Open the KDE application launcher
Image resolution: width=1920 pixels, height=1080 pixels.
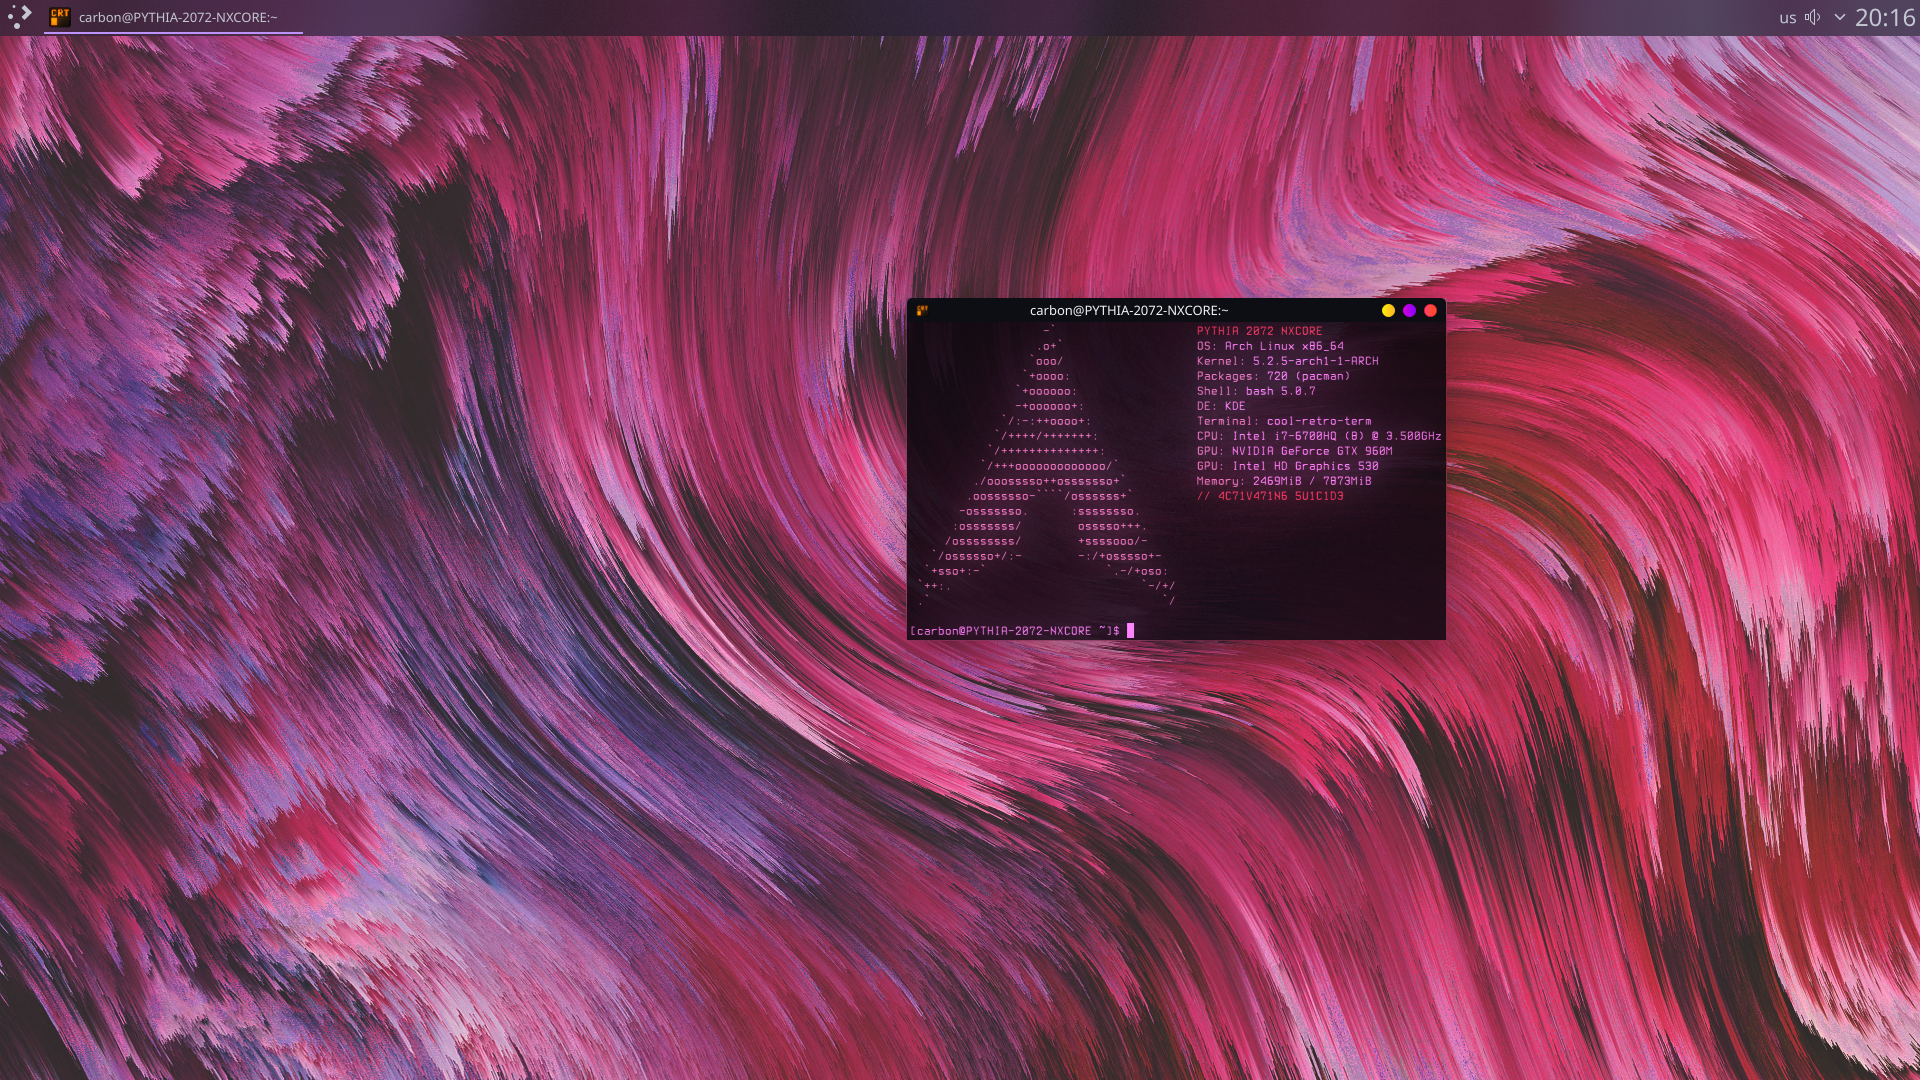pos(19,17)
